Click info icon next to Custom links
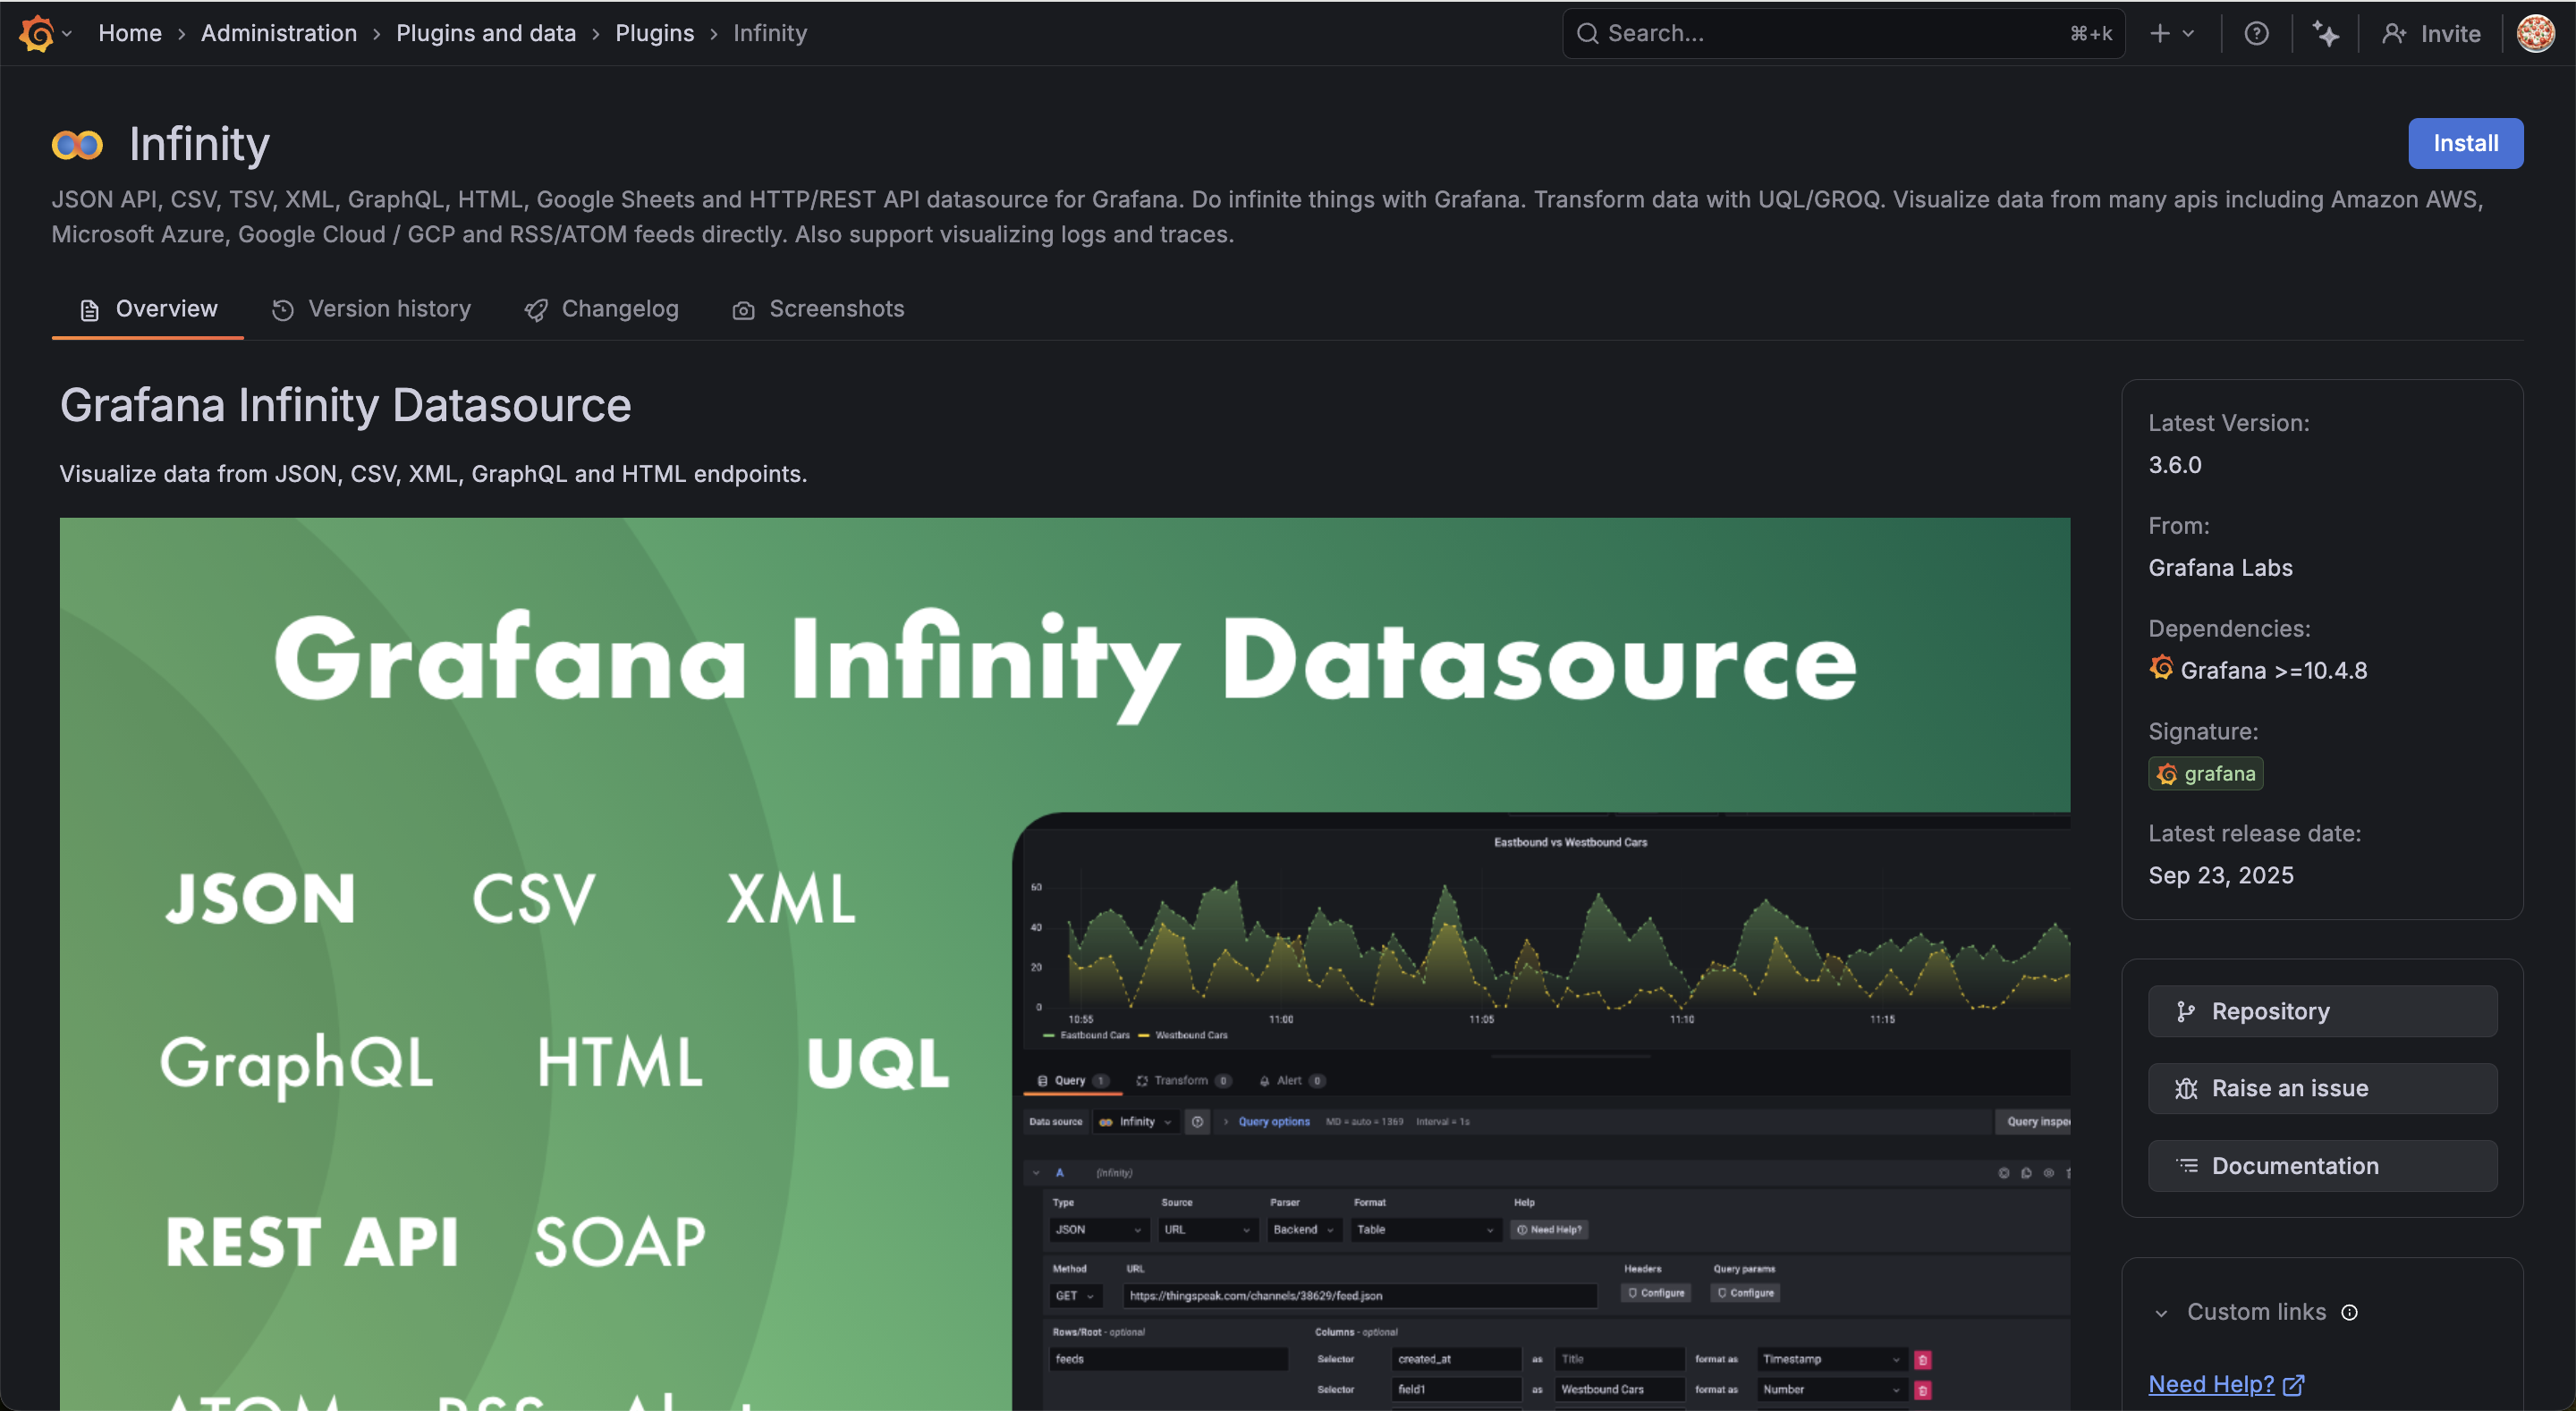Image resolution: width=2576 pixels, height=1411 pixels. pos(2350,1312)
